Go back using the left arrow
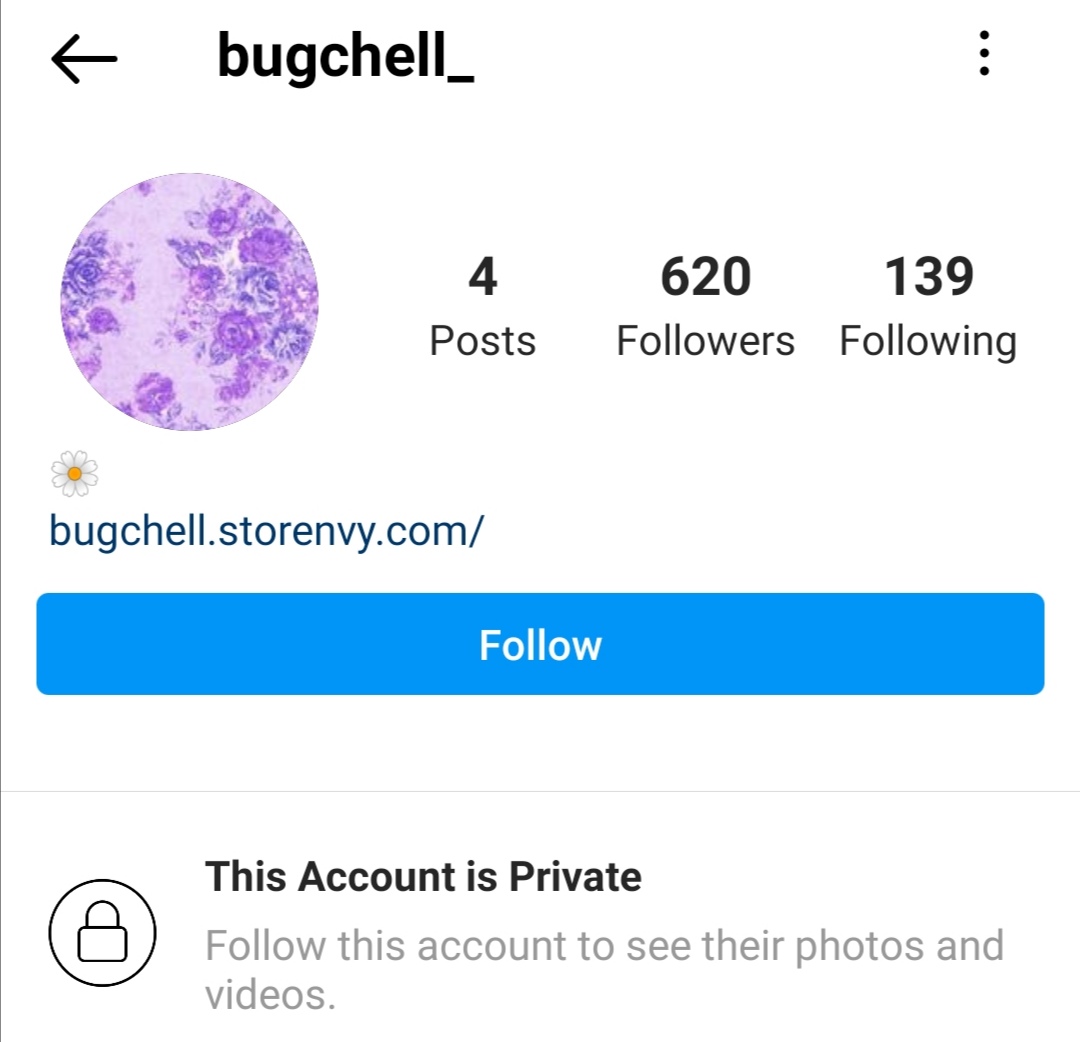 pyautogui.click(x=84, y=59)
